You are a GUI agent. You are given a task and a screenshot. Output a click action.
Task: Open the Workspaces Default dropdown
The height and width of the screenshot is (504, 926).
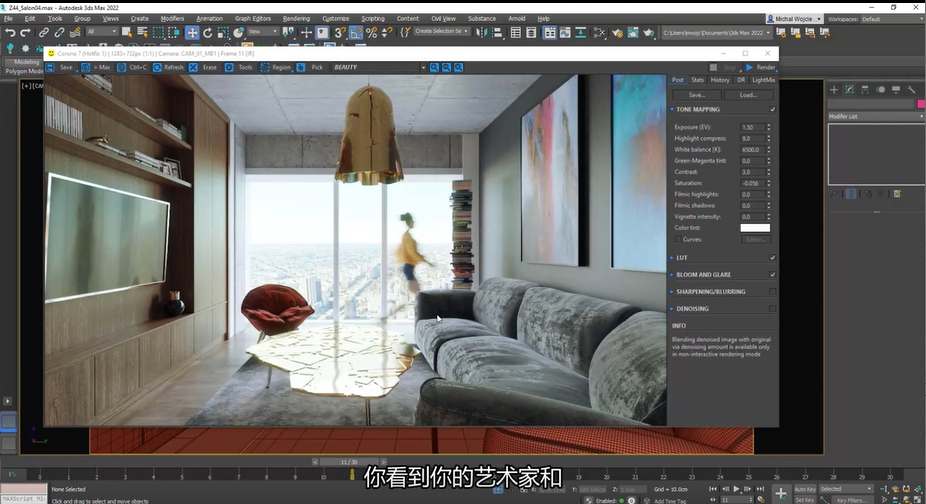[x=892, y=19]
